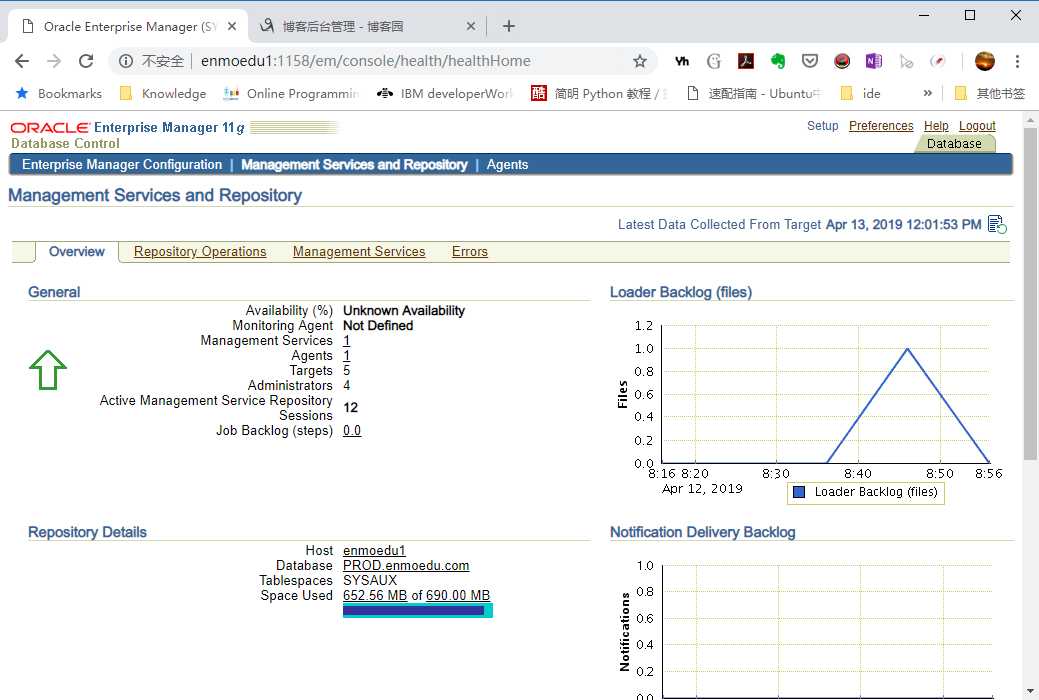Open the Job Backlog 0.0 link

[352, 431]
